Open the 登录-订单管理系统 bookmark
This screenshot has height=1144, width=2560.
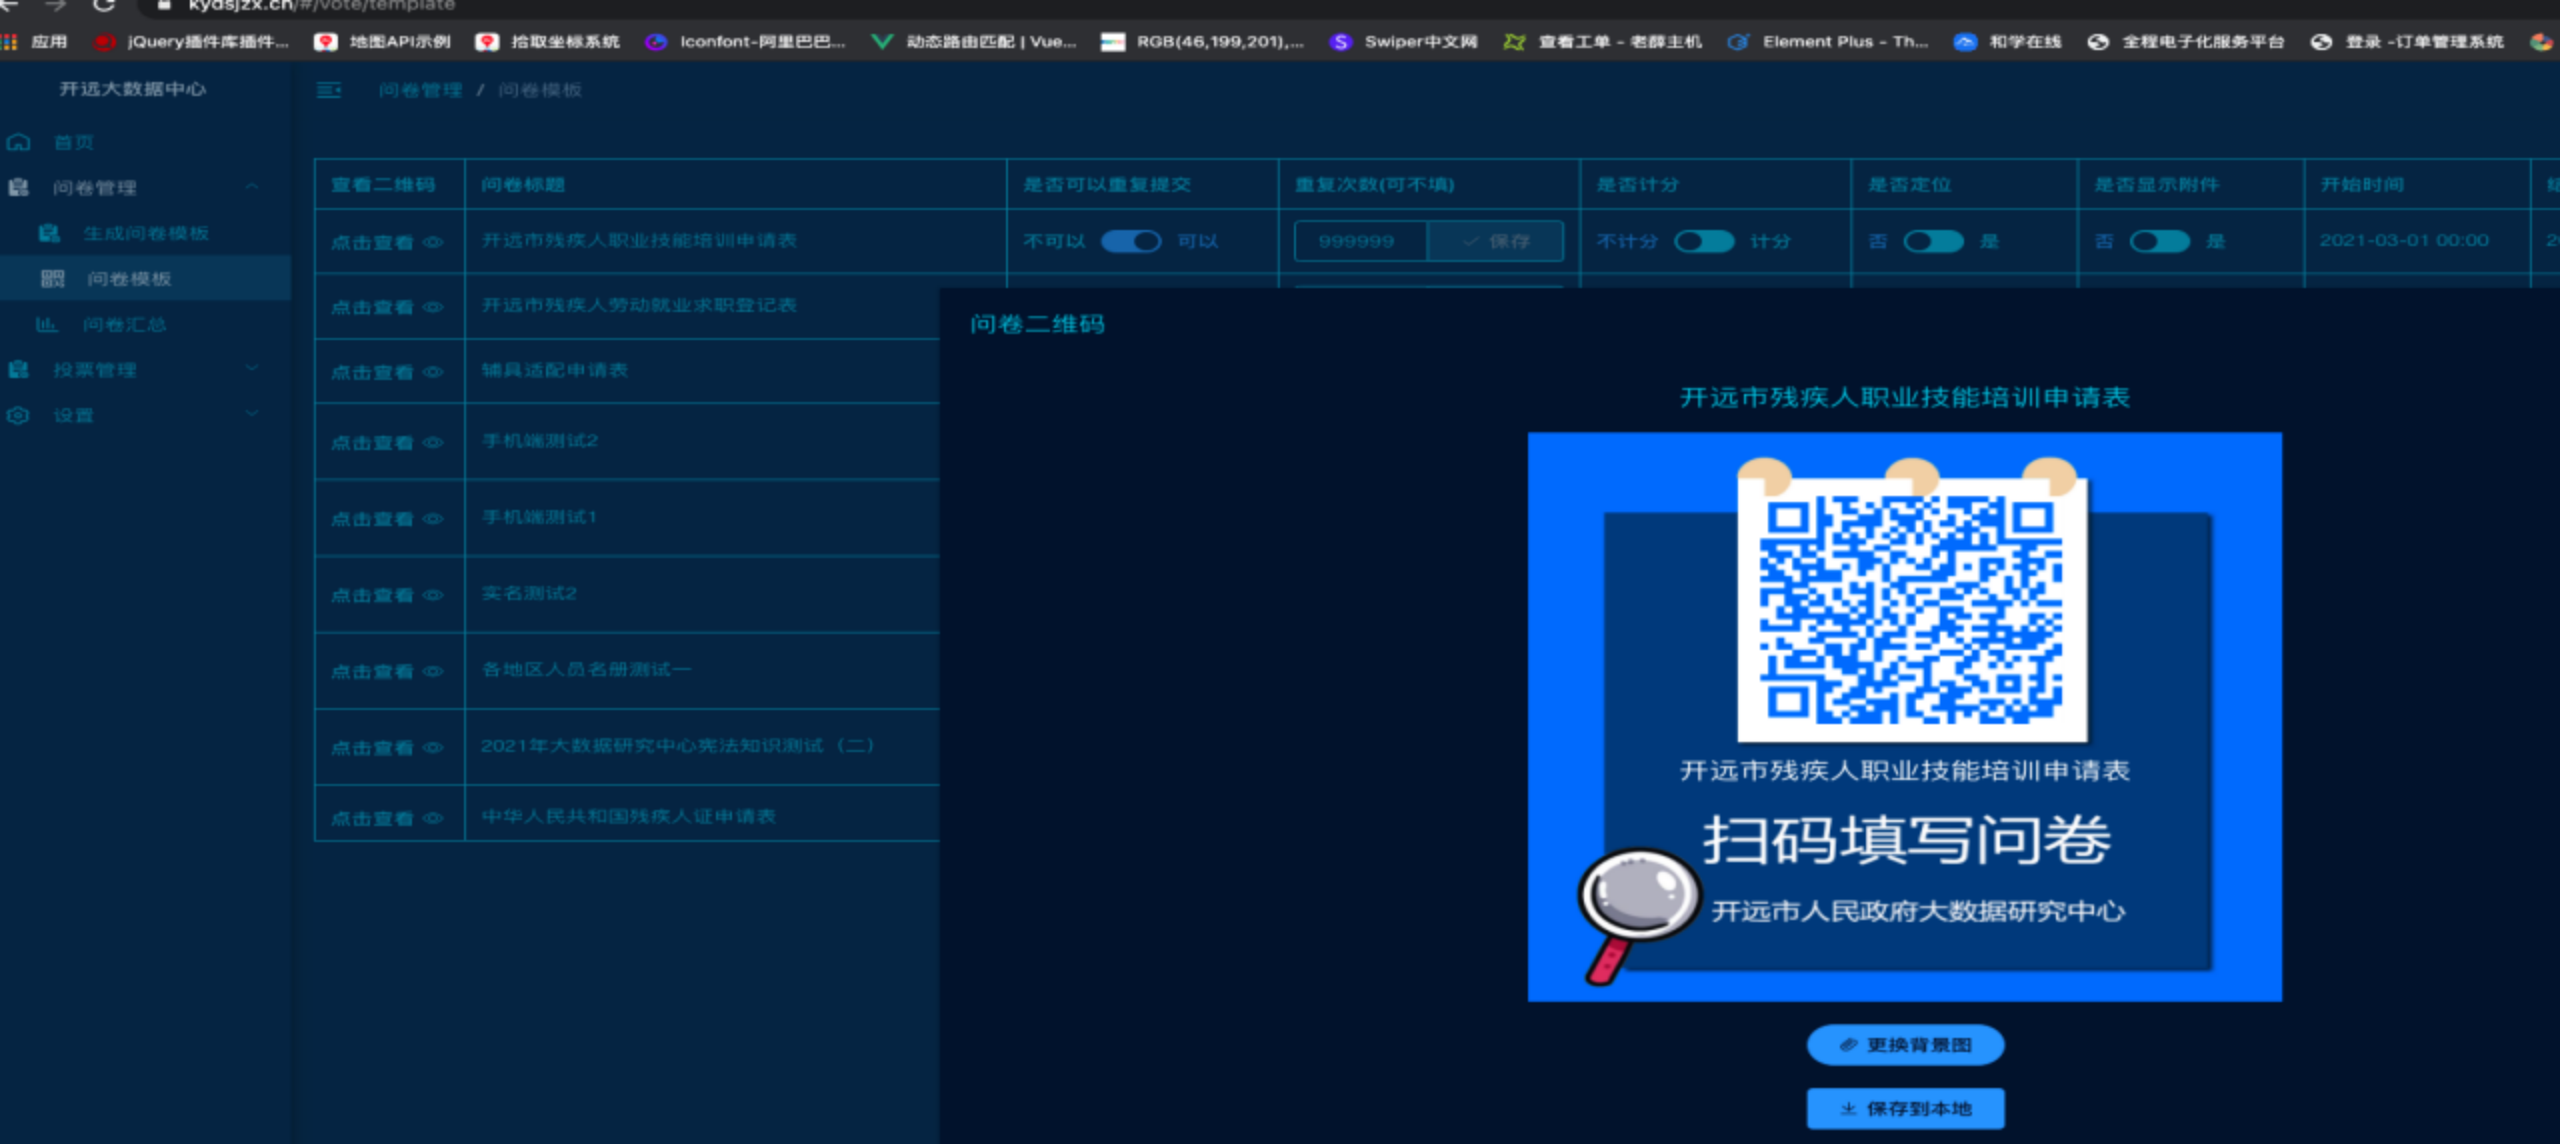click(2407, 42)
